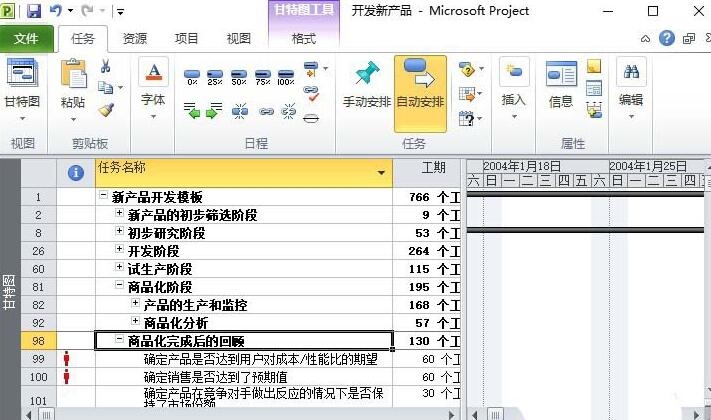Click the Mark on Track icon
Viewport: 711px width, 420px height.
311,70
